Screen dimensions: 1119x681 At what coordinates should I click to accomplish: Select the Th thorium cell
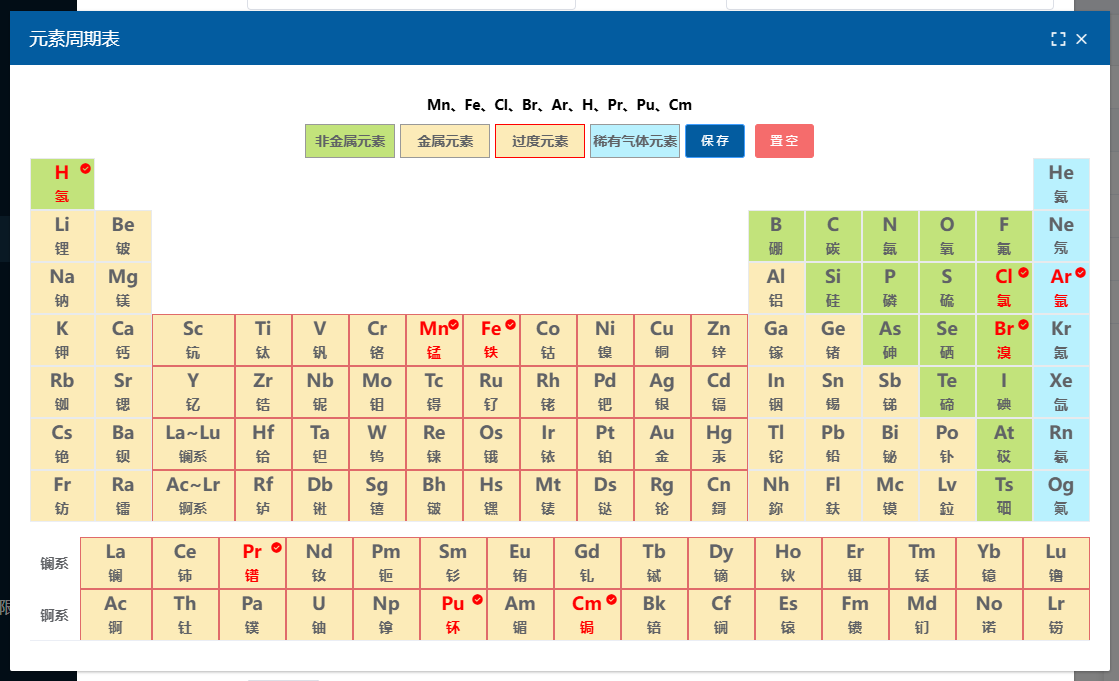185,615
